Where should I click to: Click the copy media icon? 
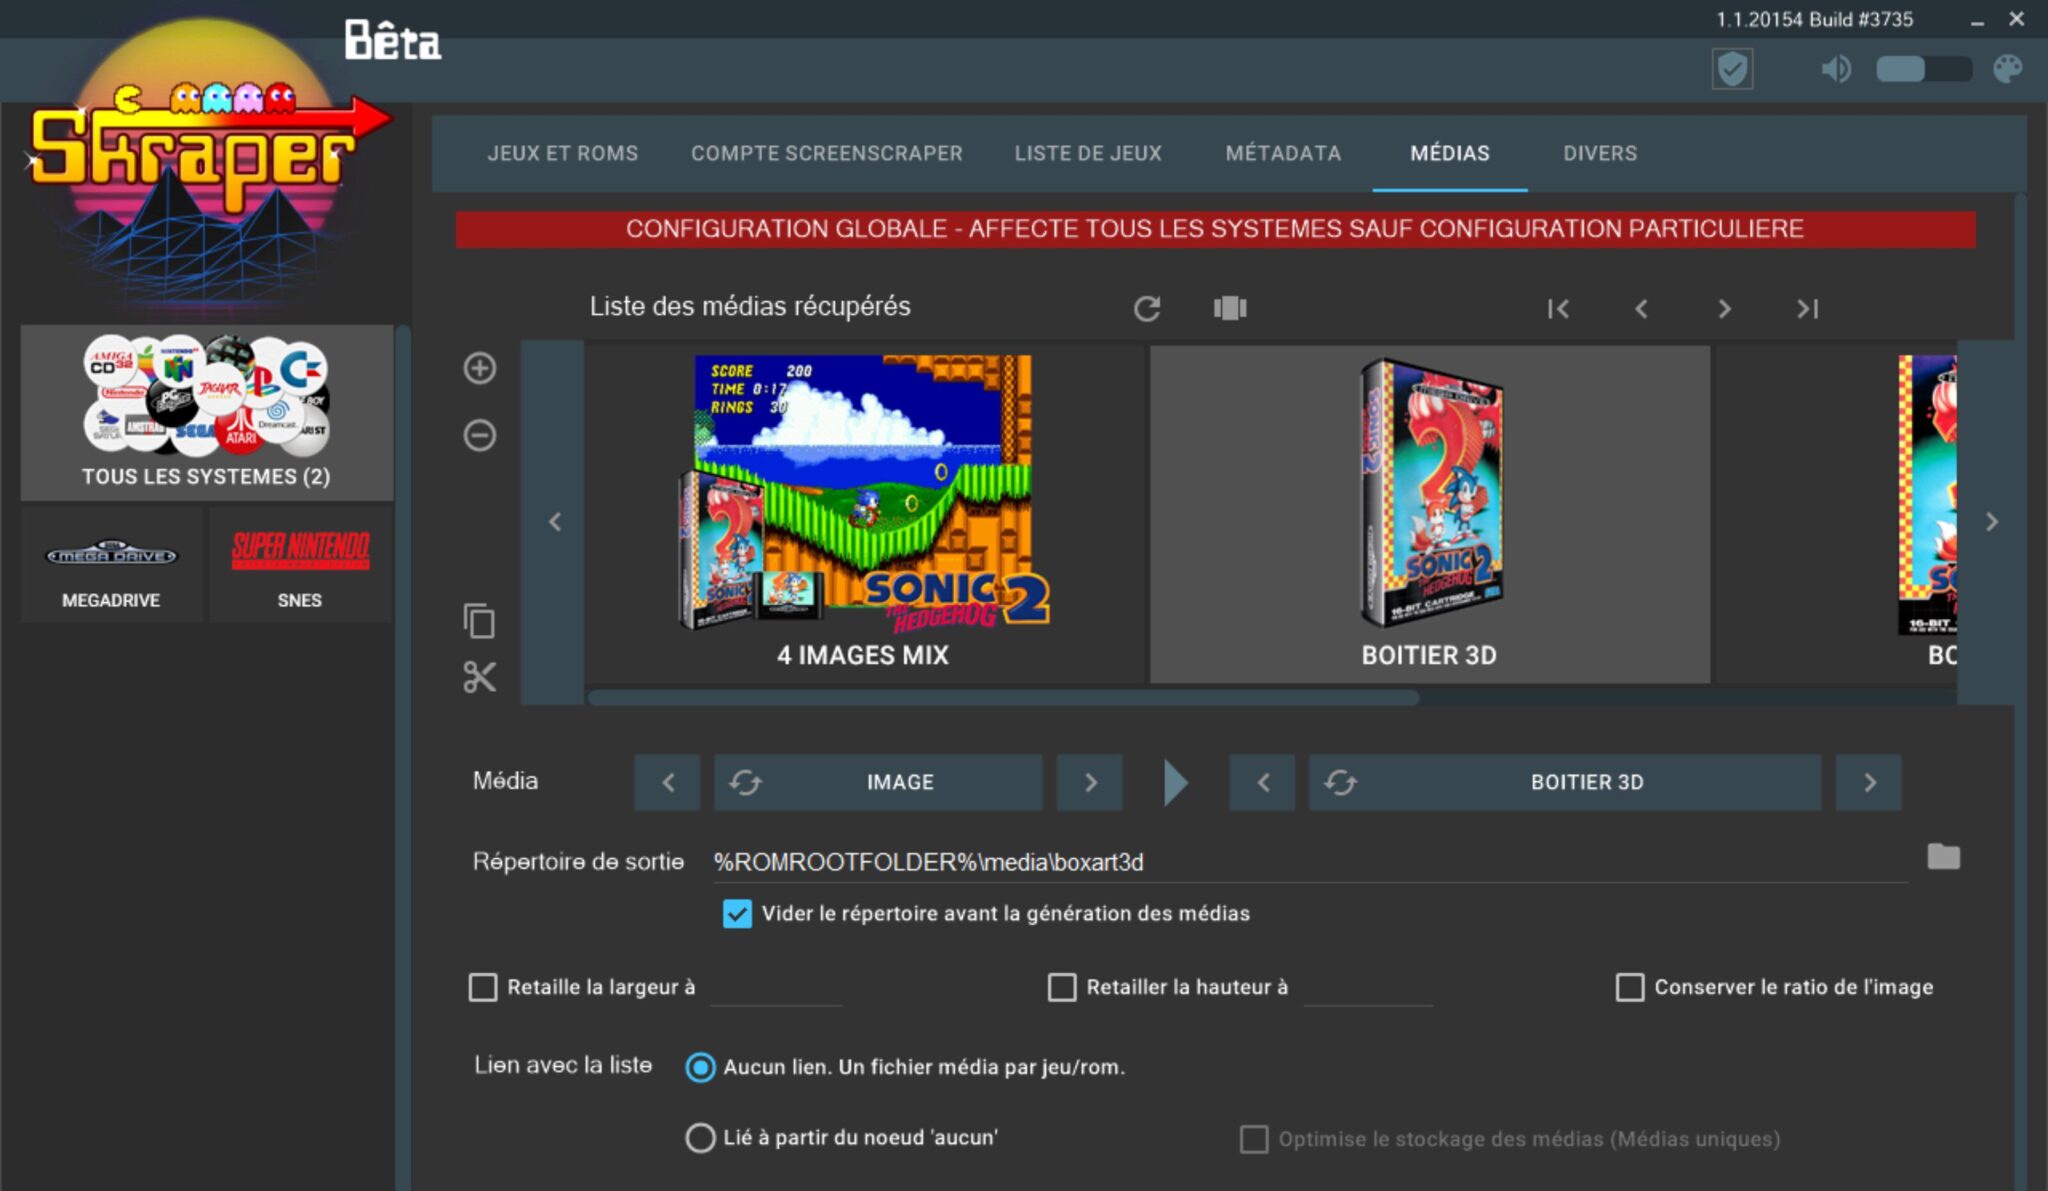480,621
